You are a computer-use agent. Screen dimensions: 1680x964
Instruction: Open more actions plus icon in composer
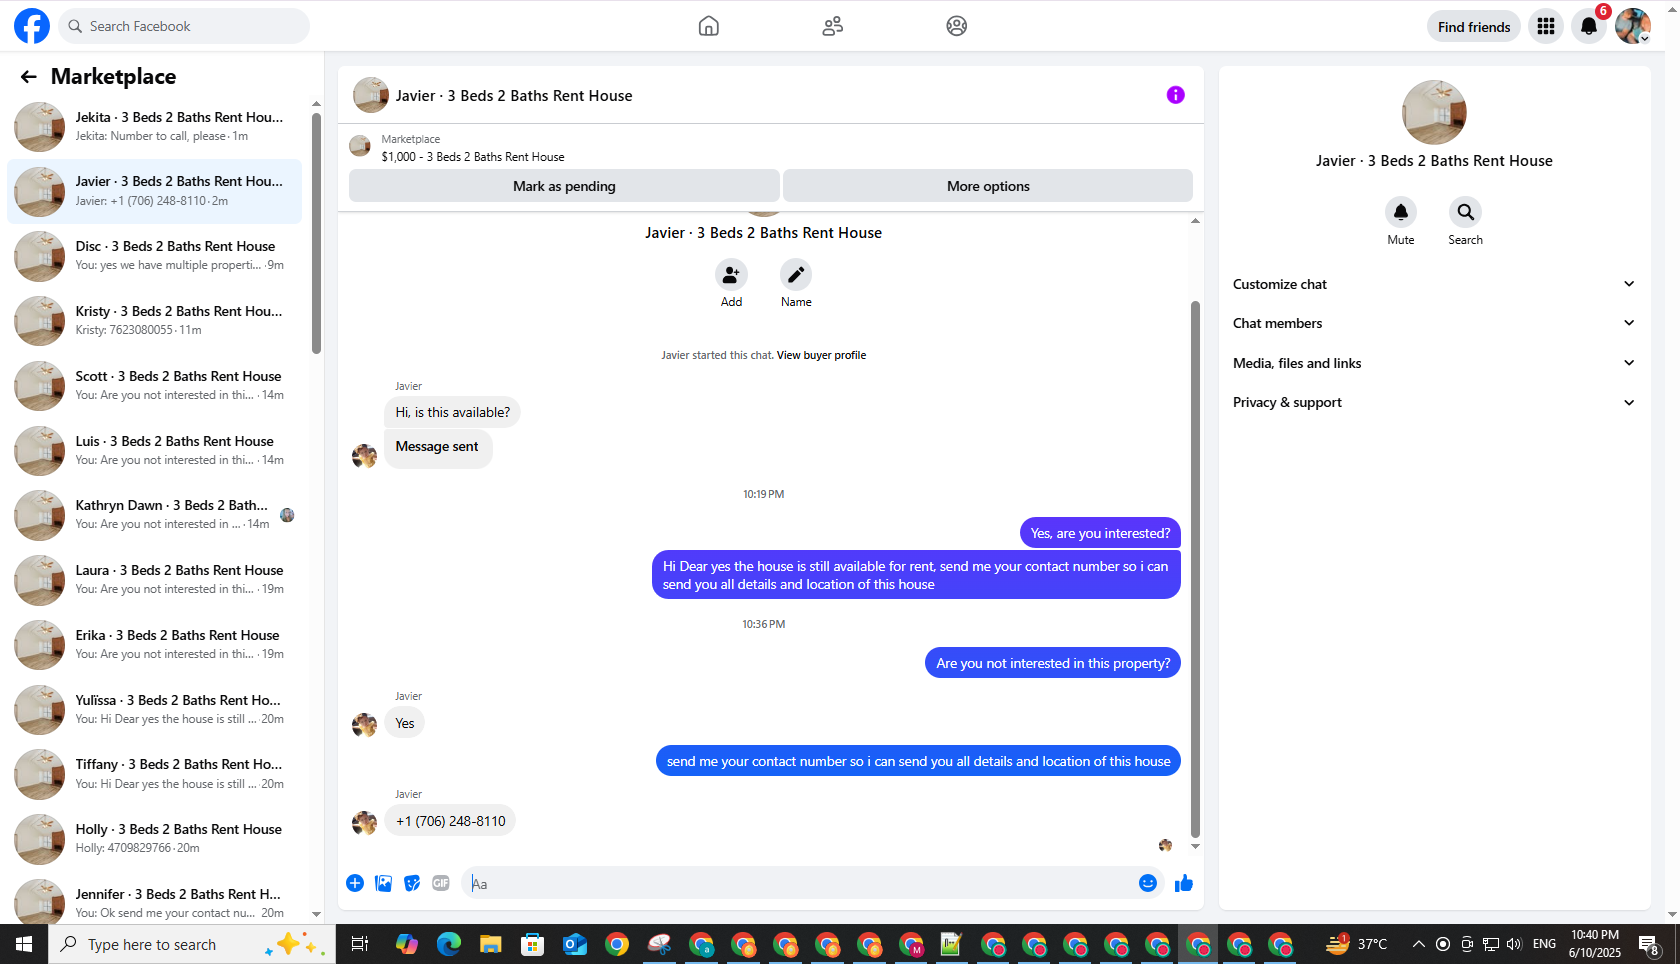355,883
